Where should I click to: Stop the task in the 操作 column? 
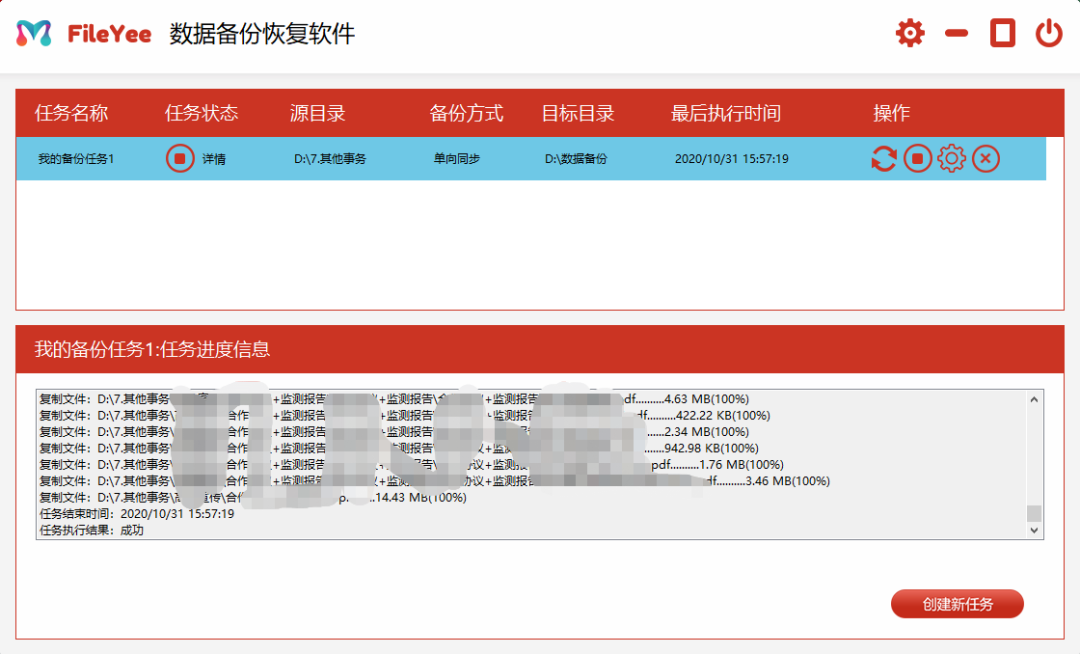point(918,159)
